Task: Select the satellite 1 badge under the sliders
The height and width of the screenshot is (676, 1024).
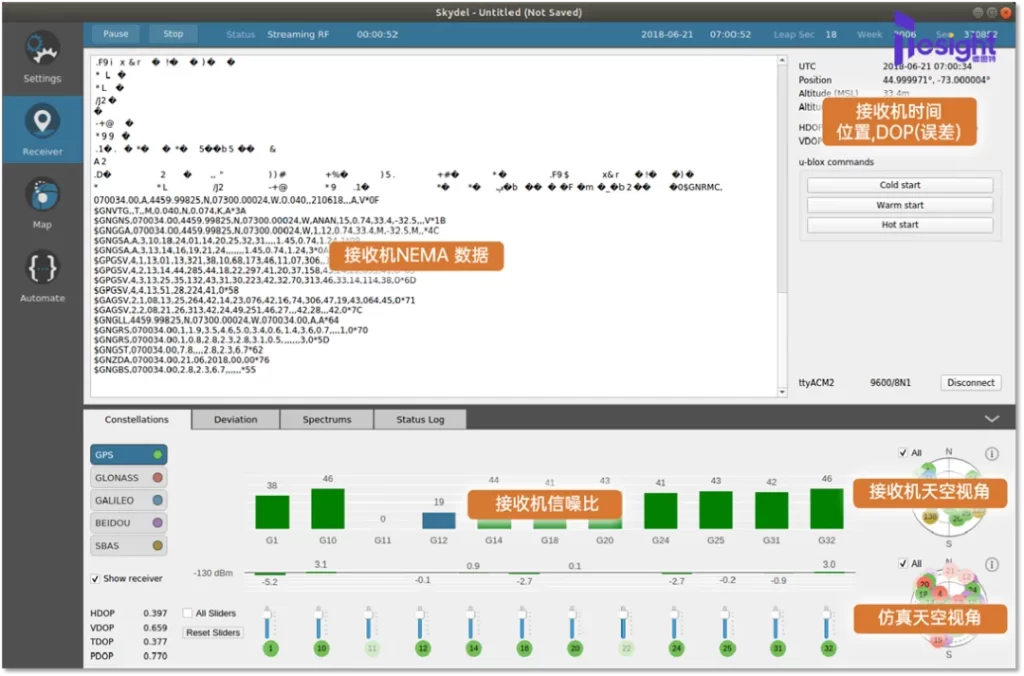Action: pos(270,648)
